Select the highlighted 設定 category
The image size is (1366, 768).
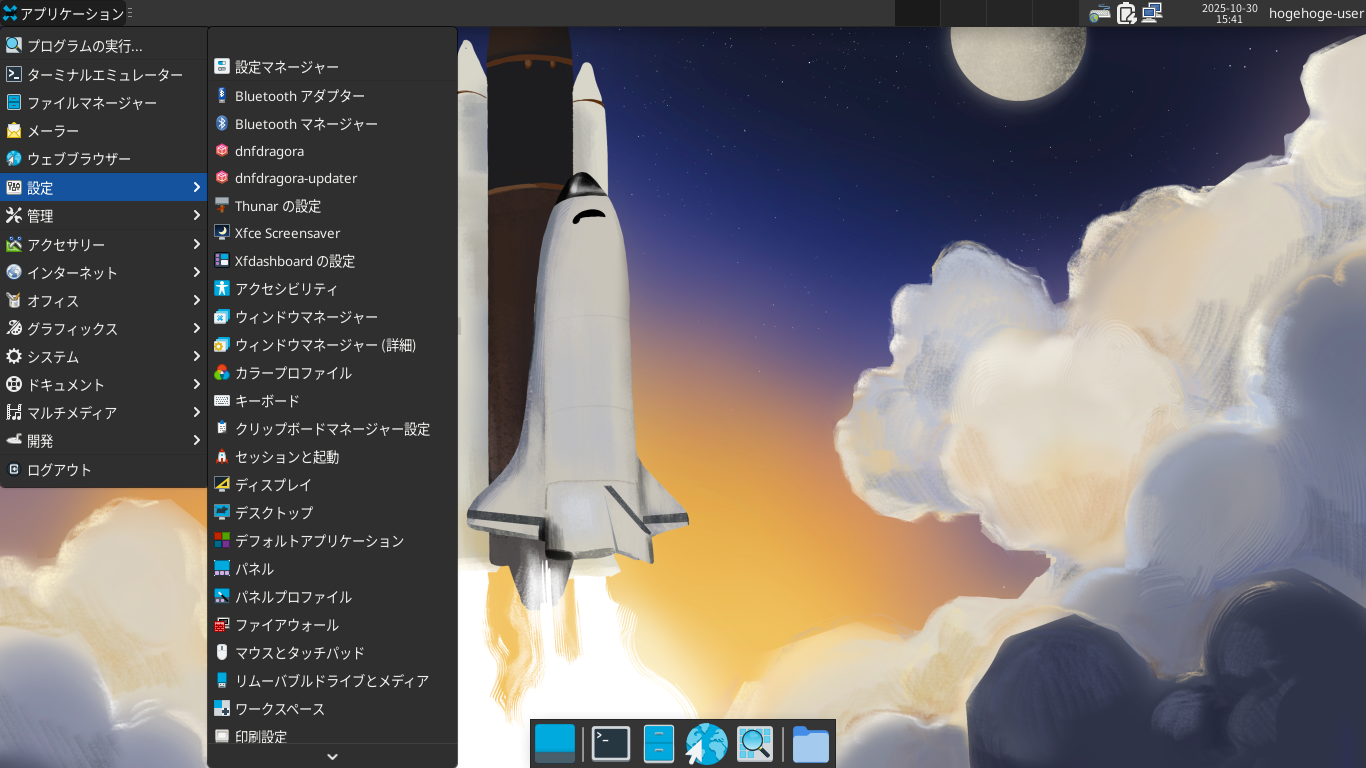coord(104,188)
